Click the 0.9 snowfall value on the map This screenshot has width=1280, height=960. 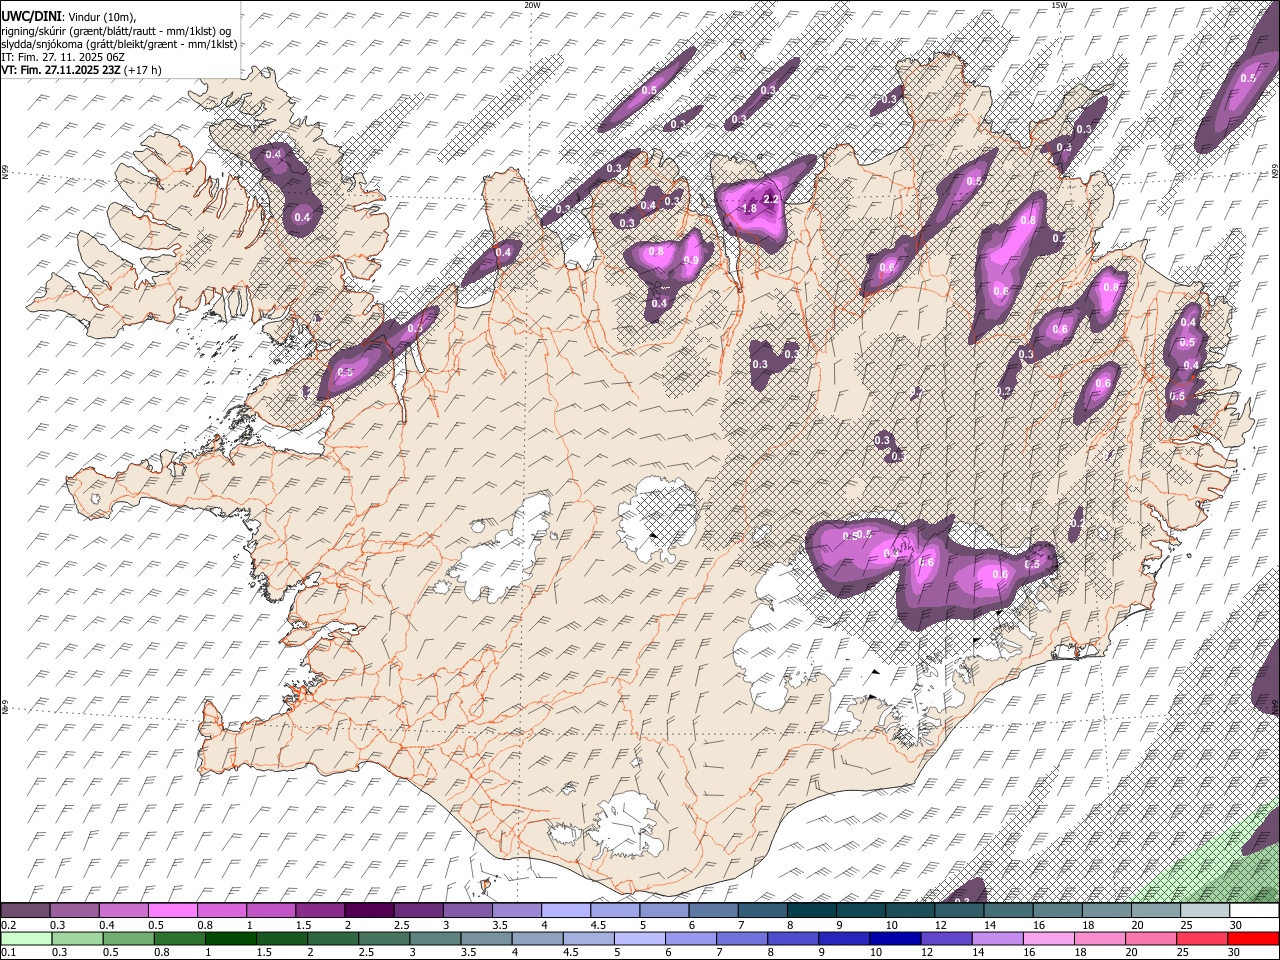(x=690, y=260)
